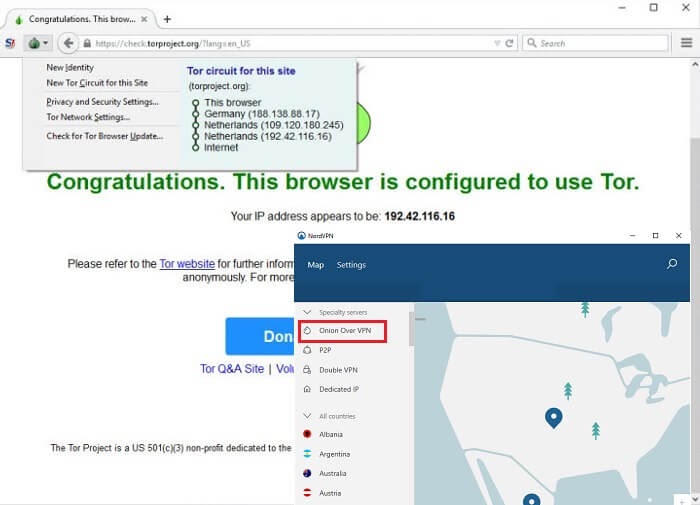This screenshot has height=505, width=700.
Task: Click the Dedicated IP house icon
Action: (x=307, y=389)
